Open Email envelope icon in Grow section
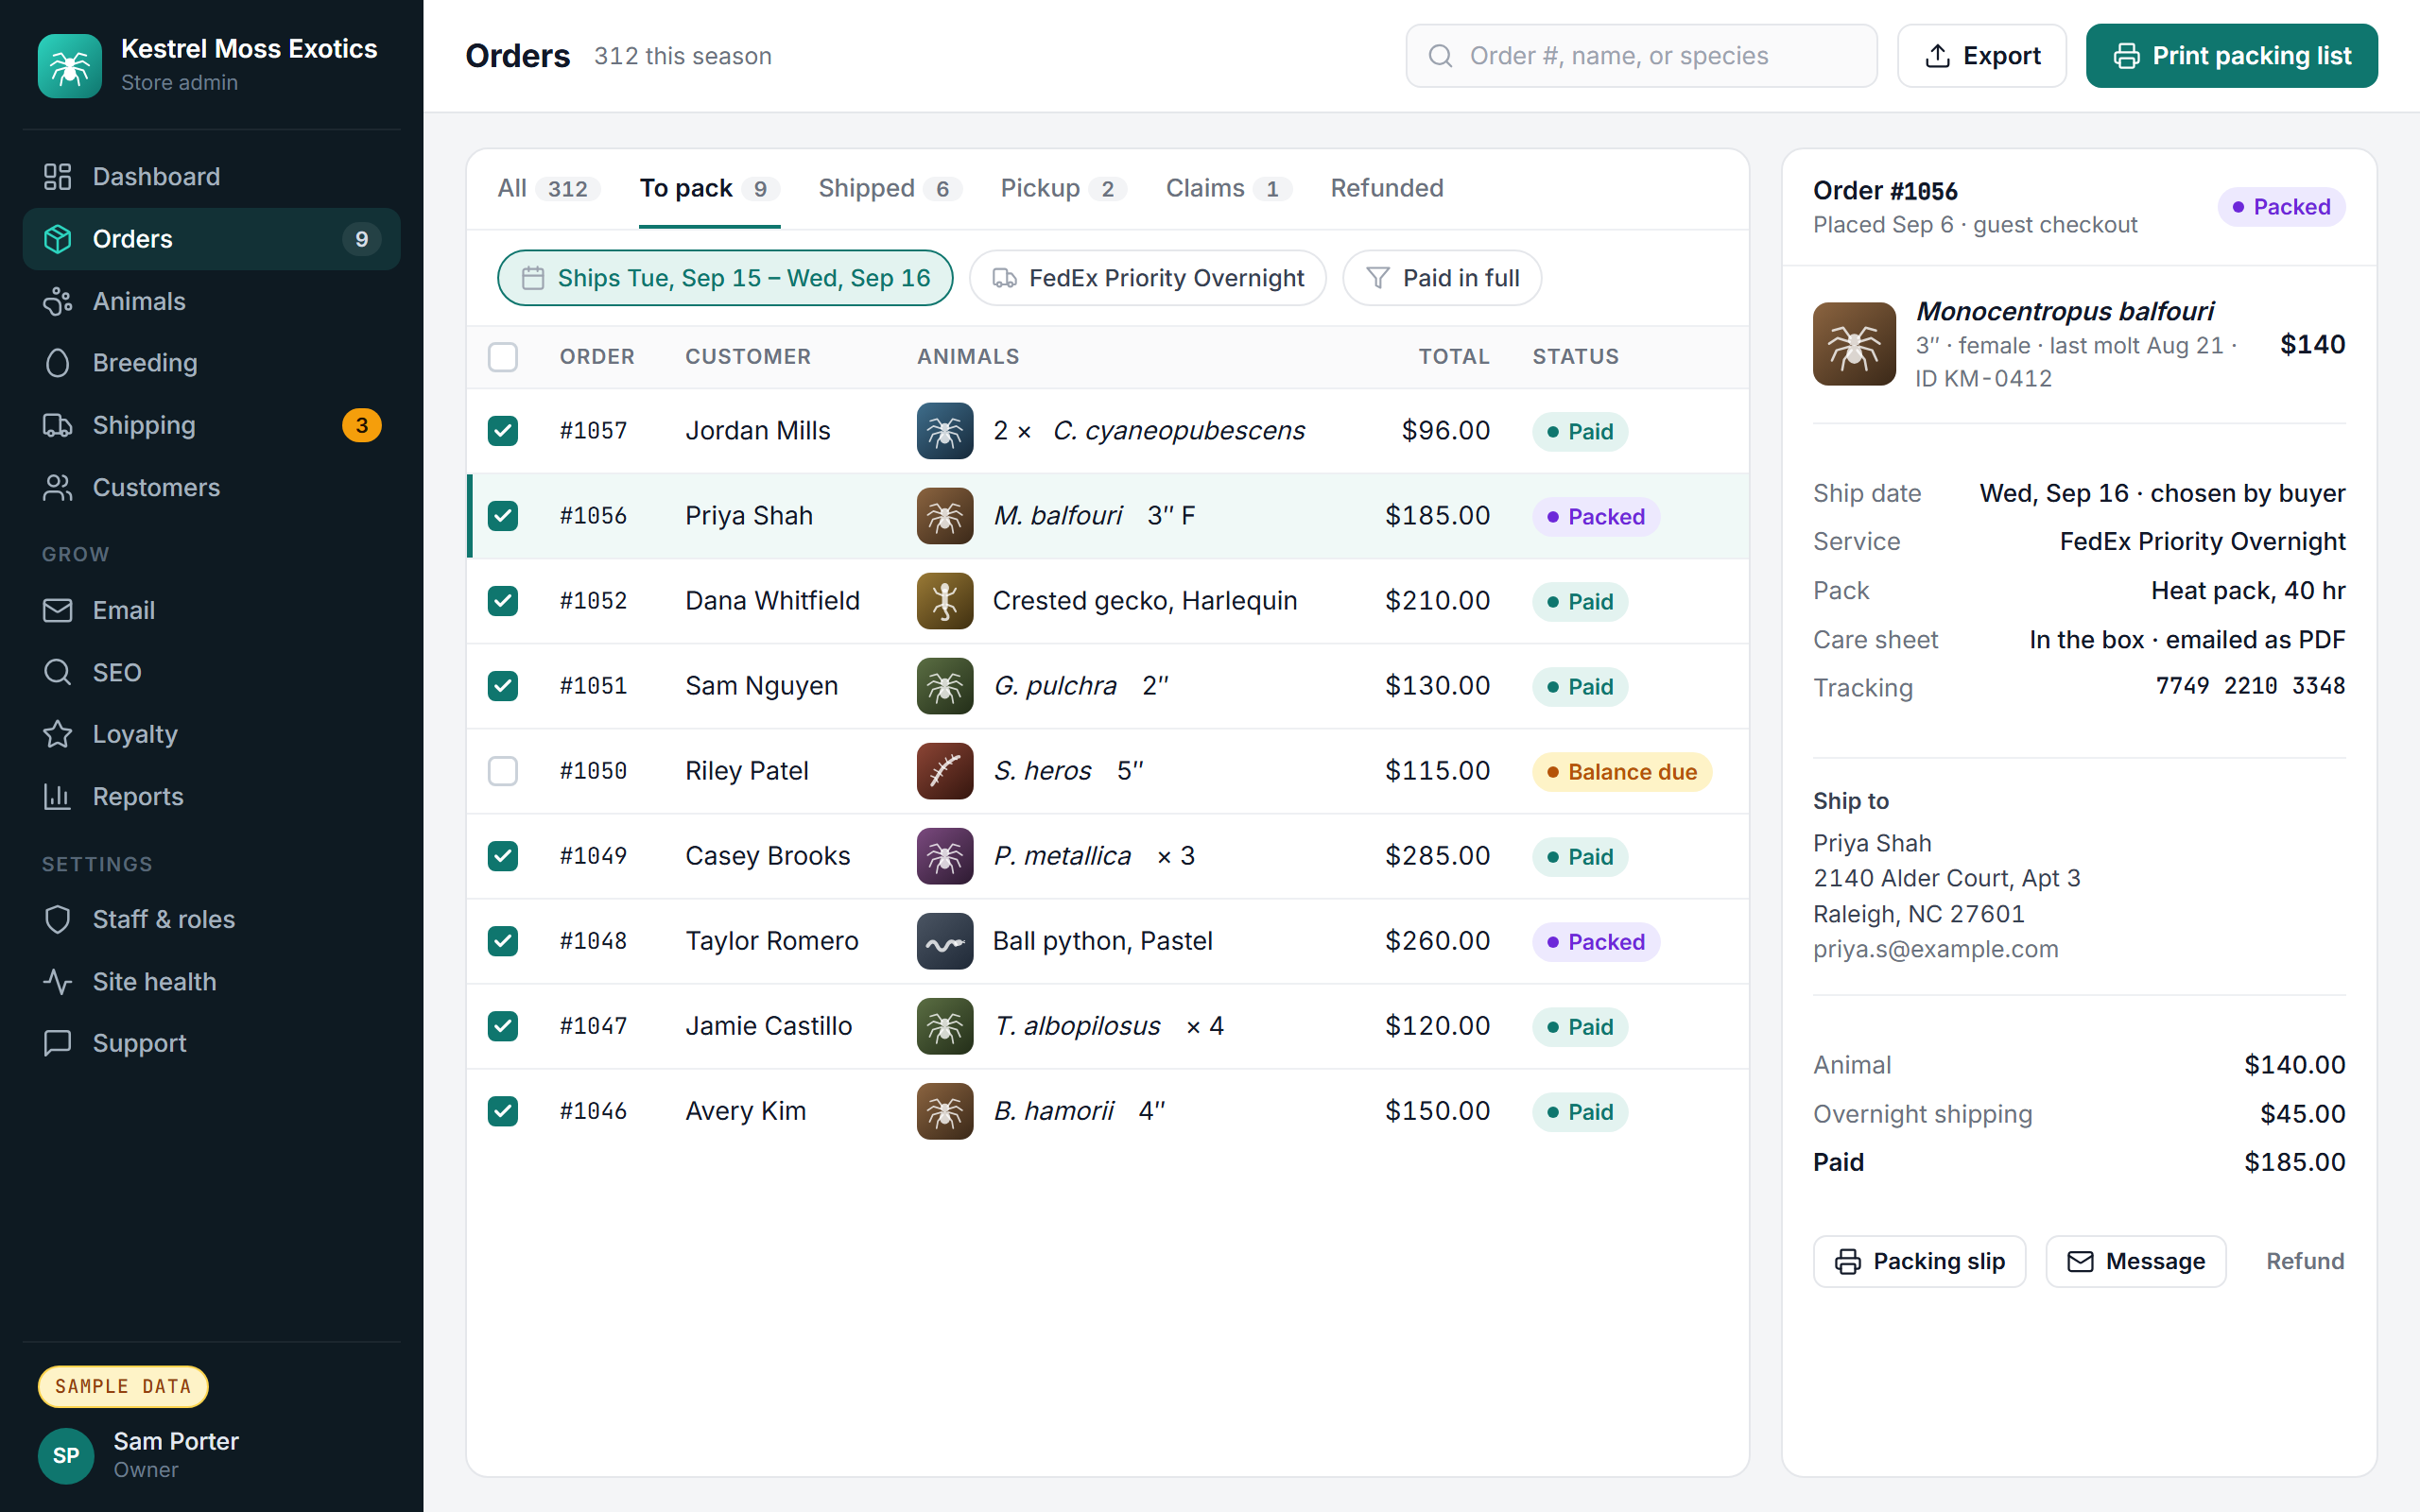The width and height of the screenshot is (2420, 1512). (58, 610)
